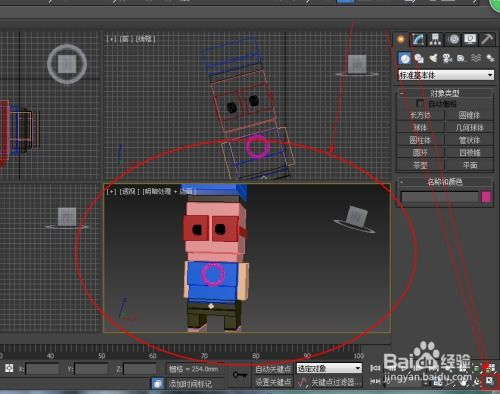Select the Lights category icon

tap(433, 59)
